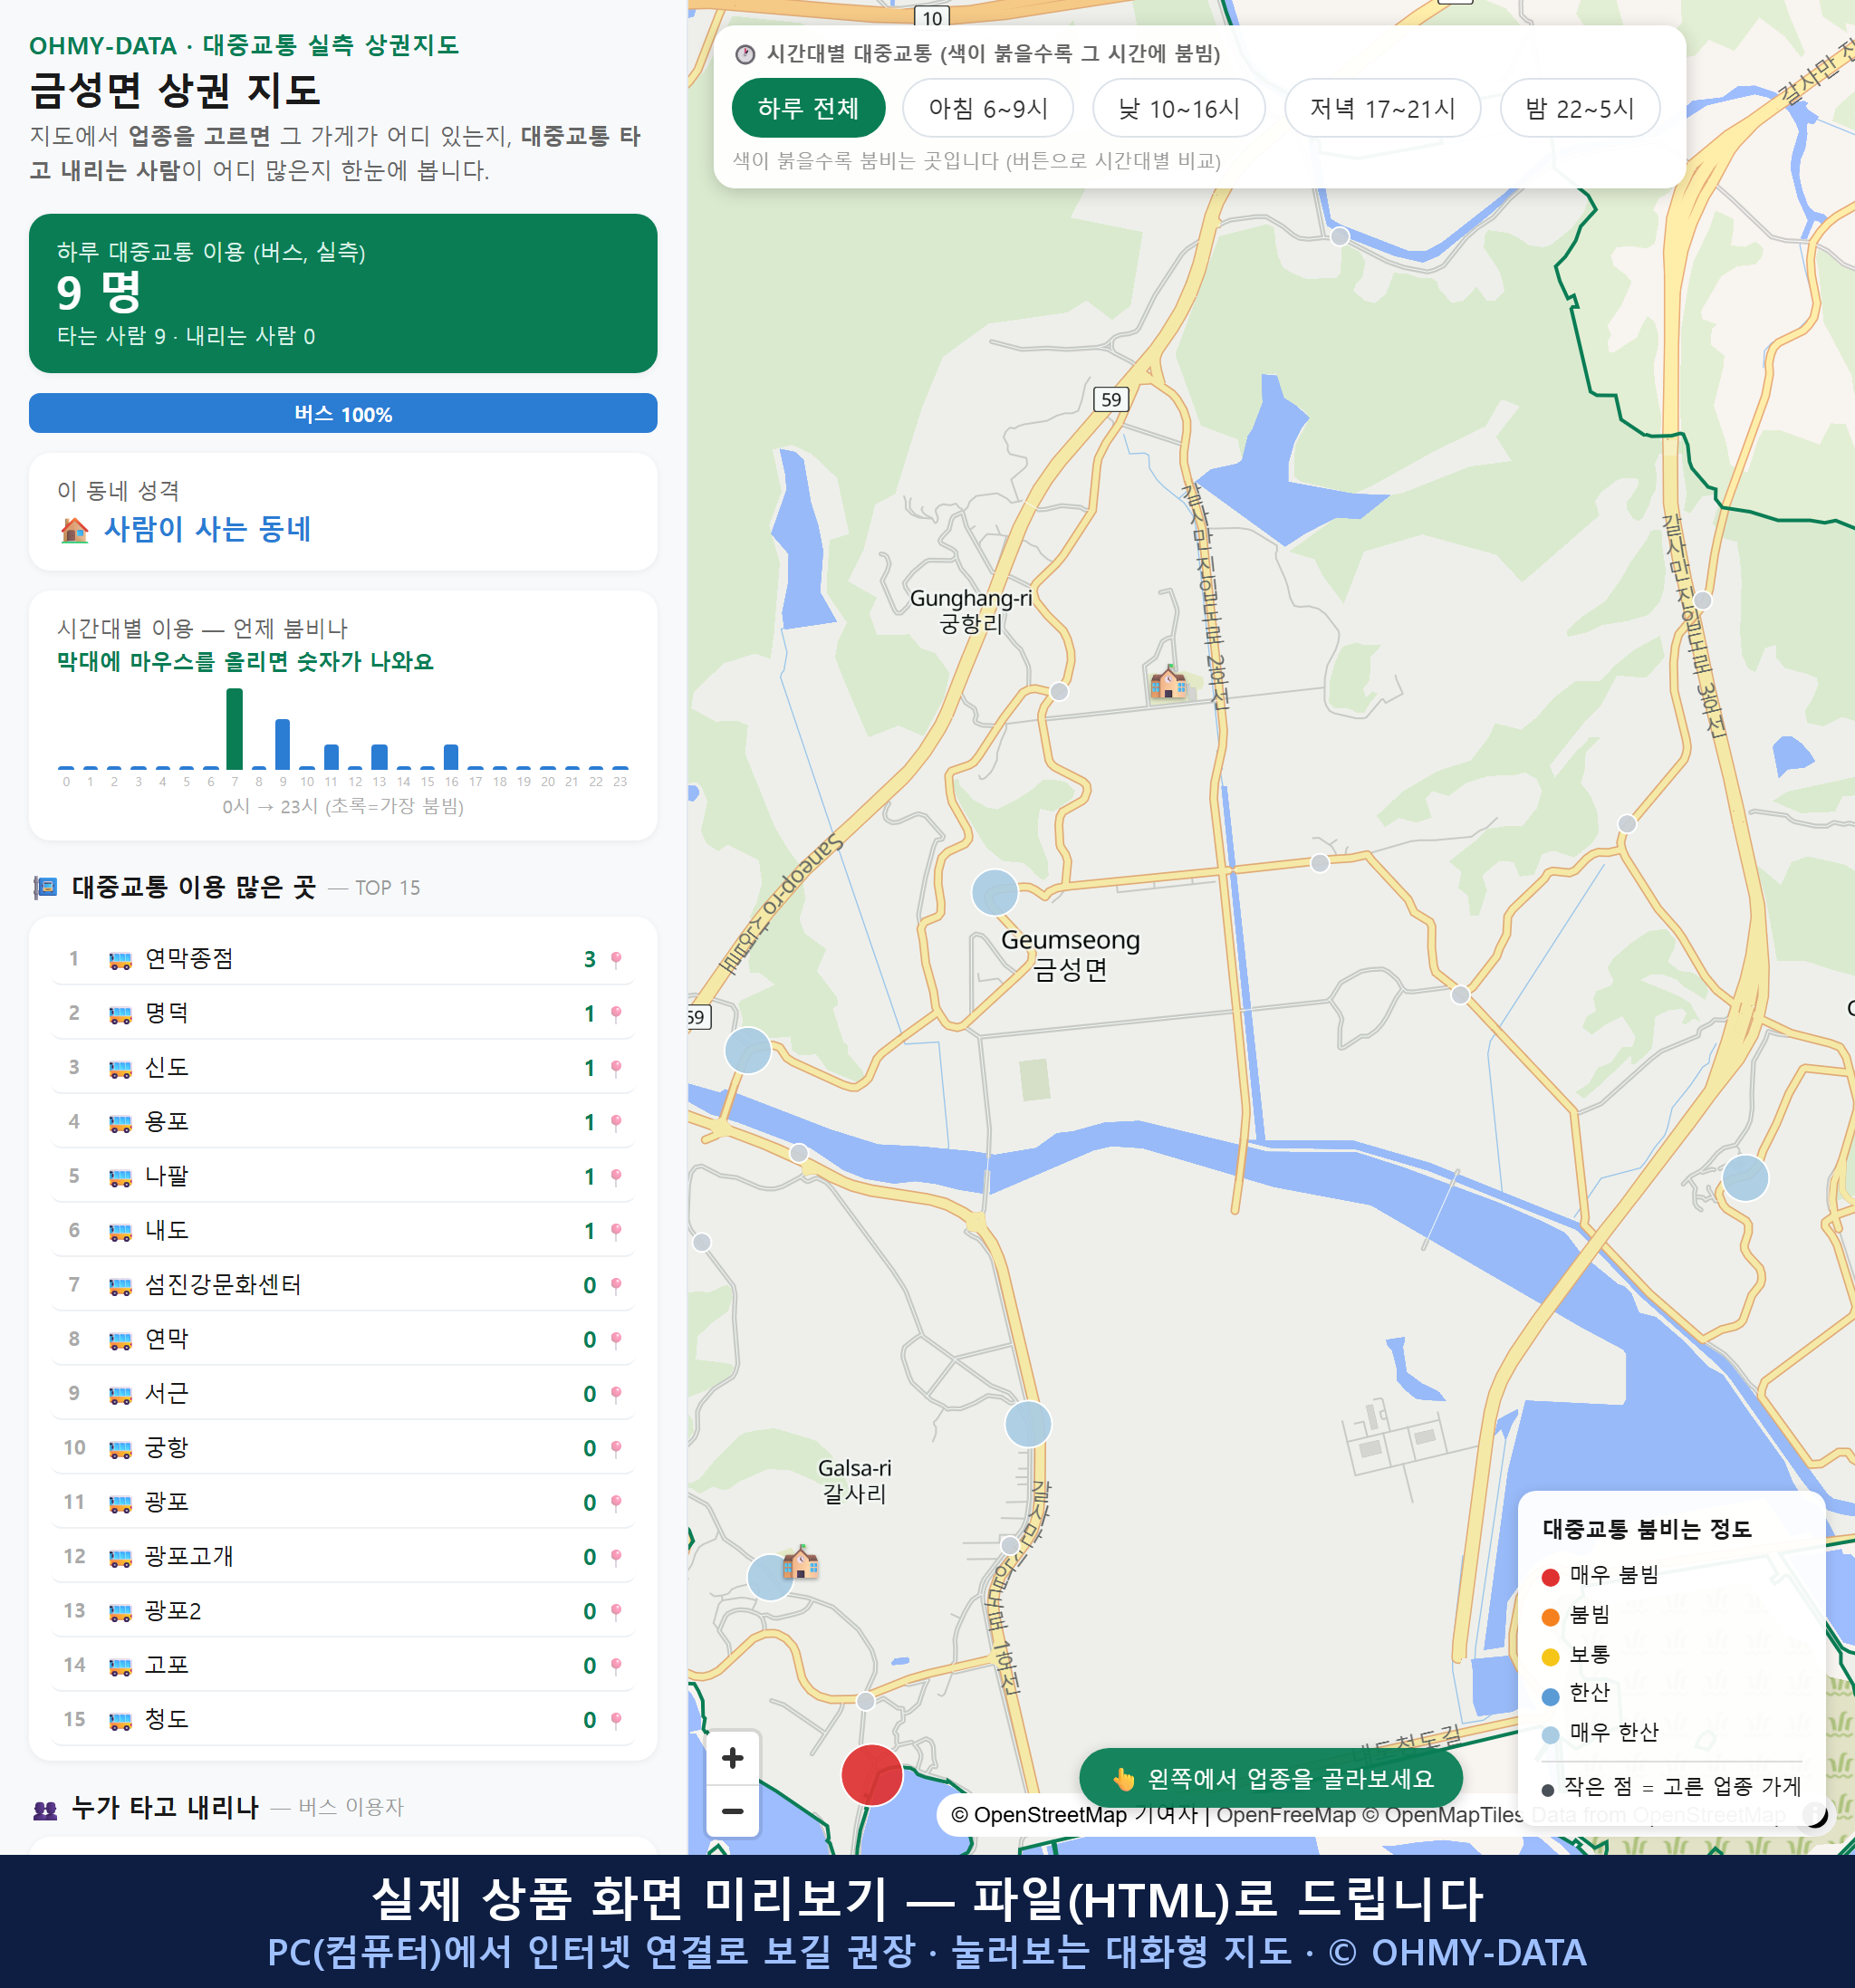
Task: Open the OpenFreeMap attribution link
Action: (x=1286, y=1814)
